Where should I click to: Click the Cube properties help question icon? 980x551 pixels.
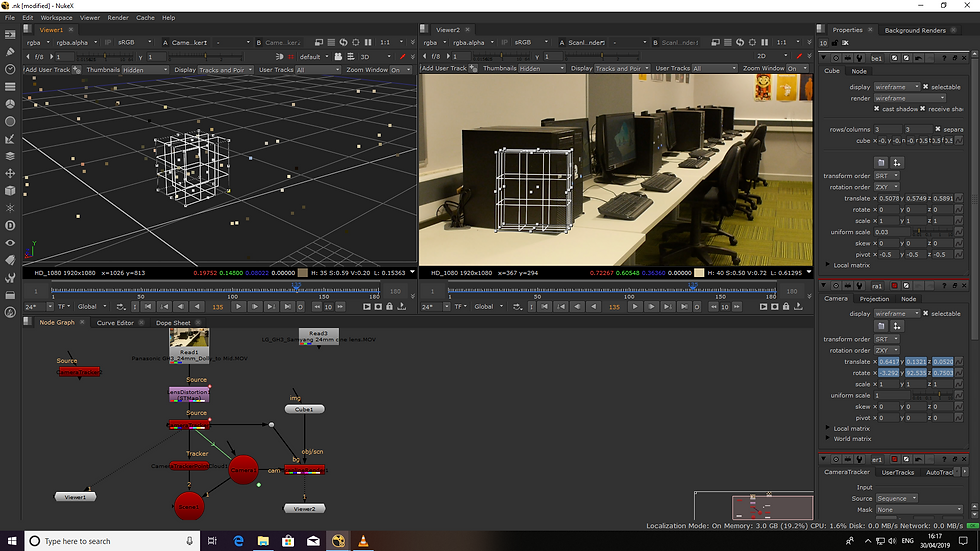click(x=944, y=58)
